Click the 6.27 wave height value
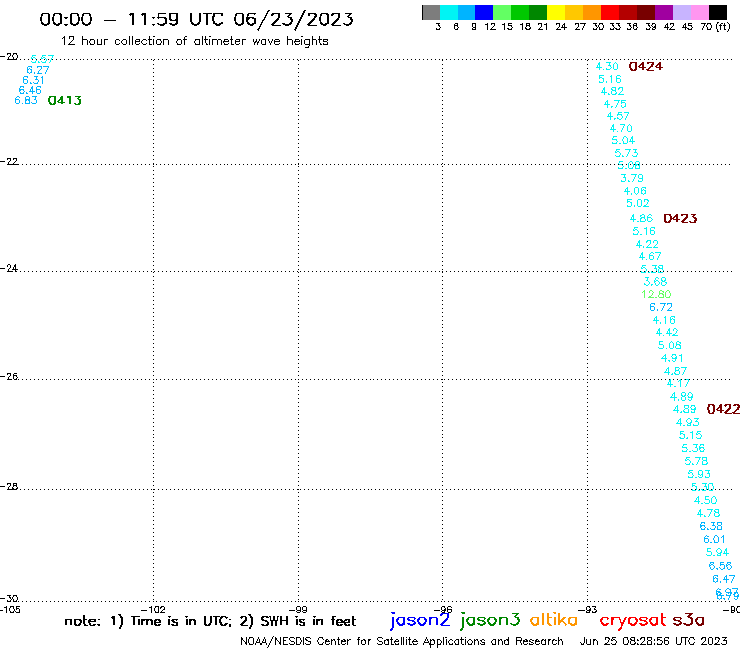The width and height of the screenshot is (740, 650). [38, 70]
